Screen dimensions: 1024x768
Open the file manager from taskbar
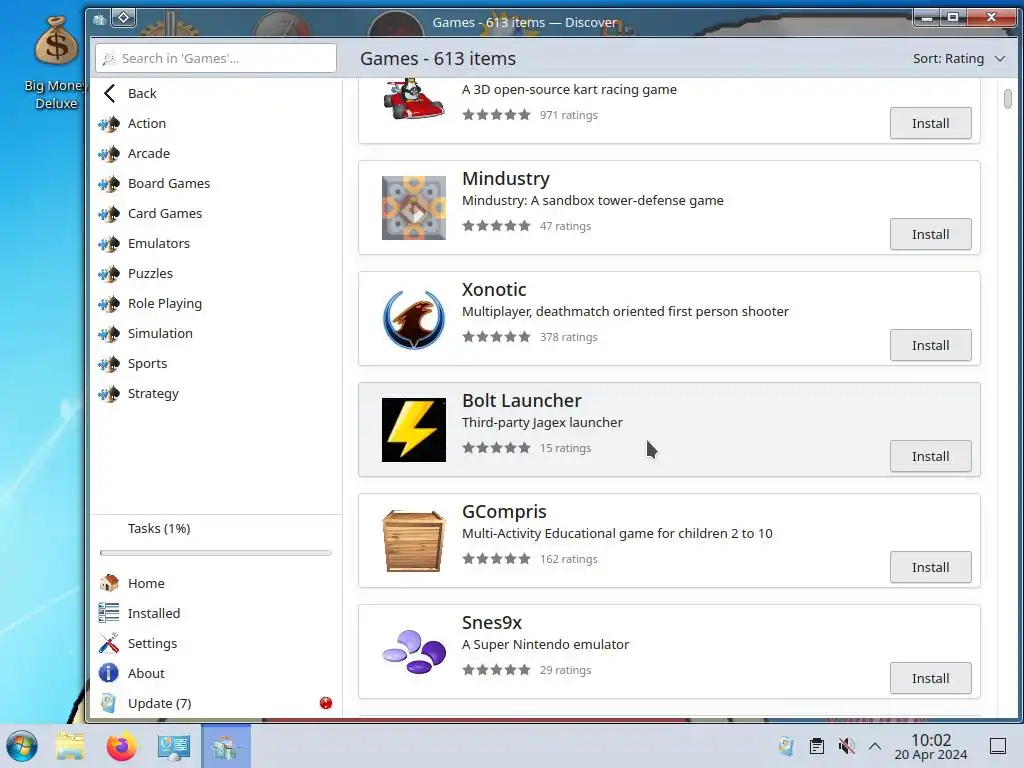70,746
